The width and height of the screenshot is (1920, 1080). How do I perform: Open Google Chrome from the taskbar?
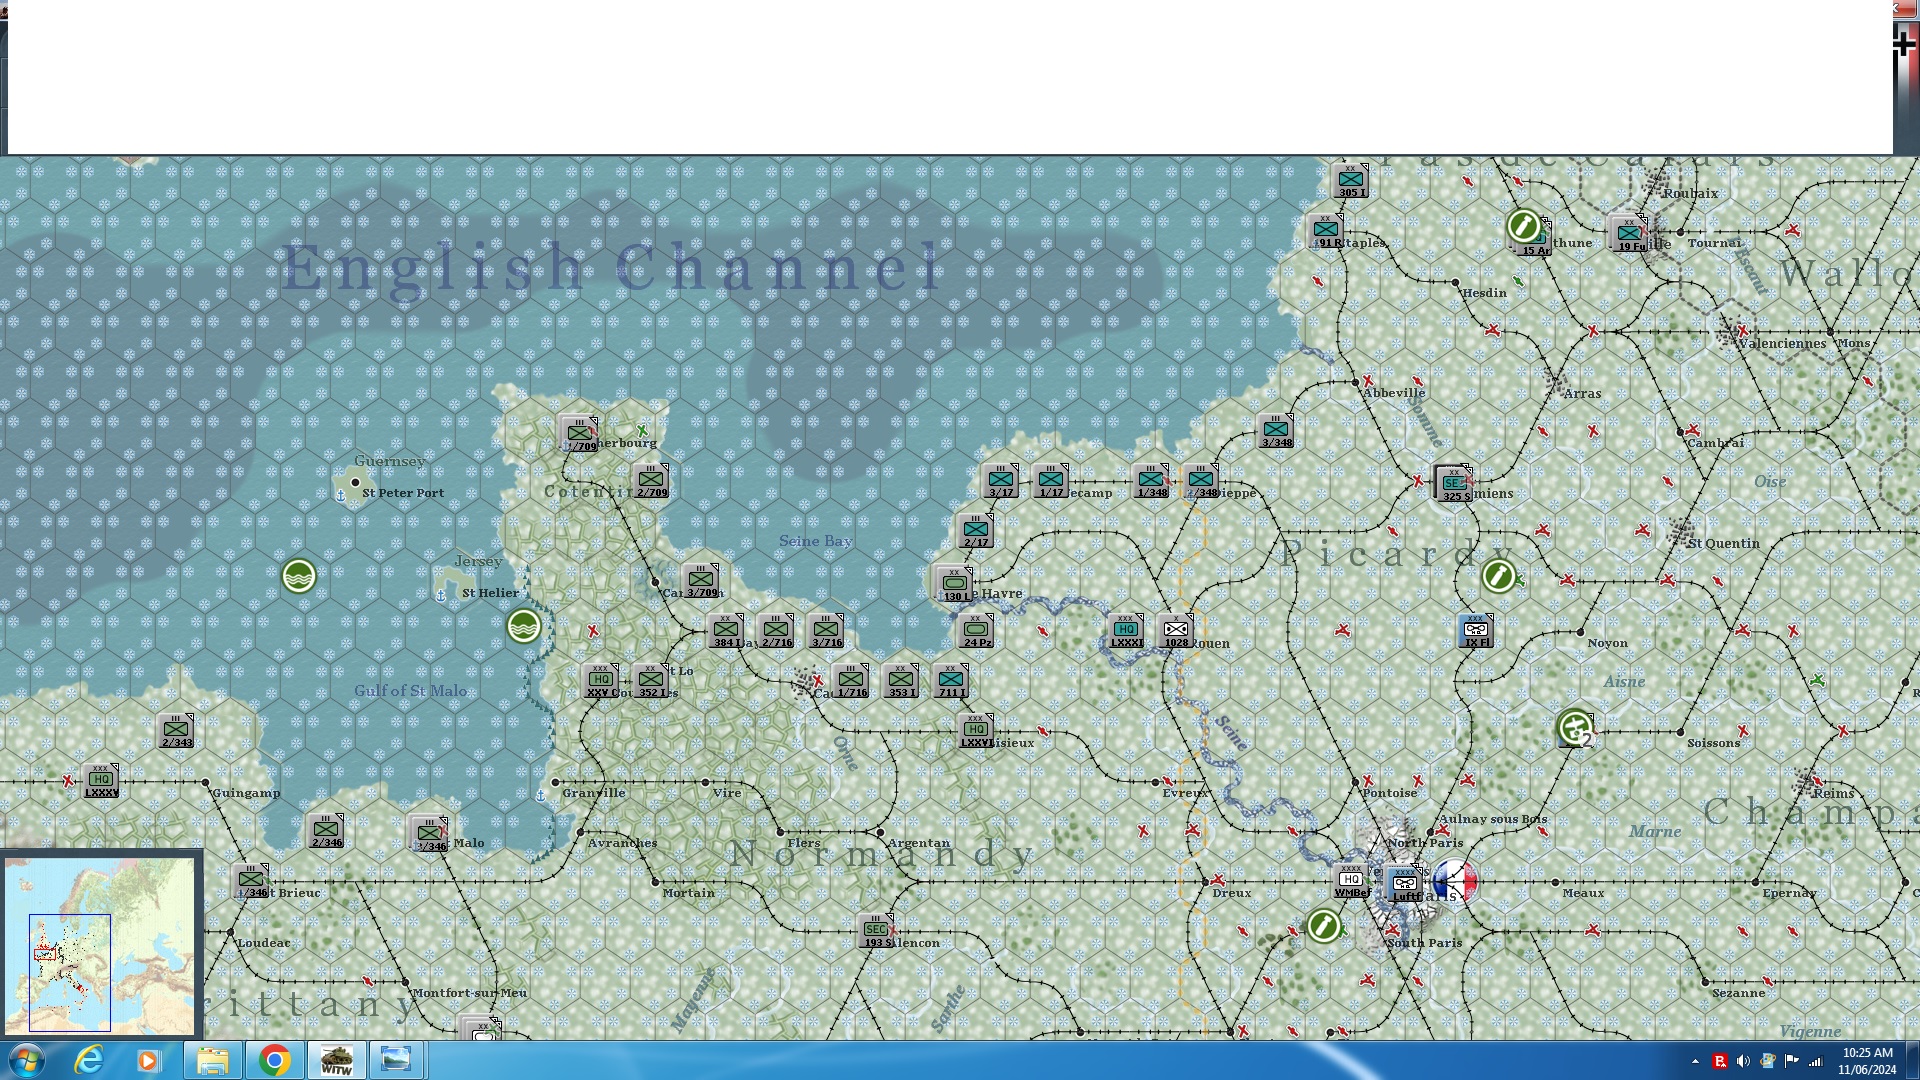(x=274, y=1060)
